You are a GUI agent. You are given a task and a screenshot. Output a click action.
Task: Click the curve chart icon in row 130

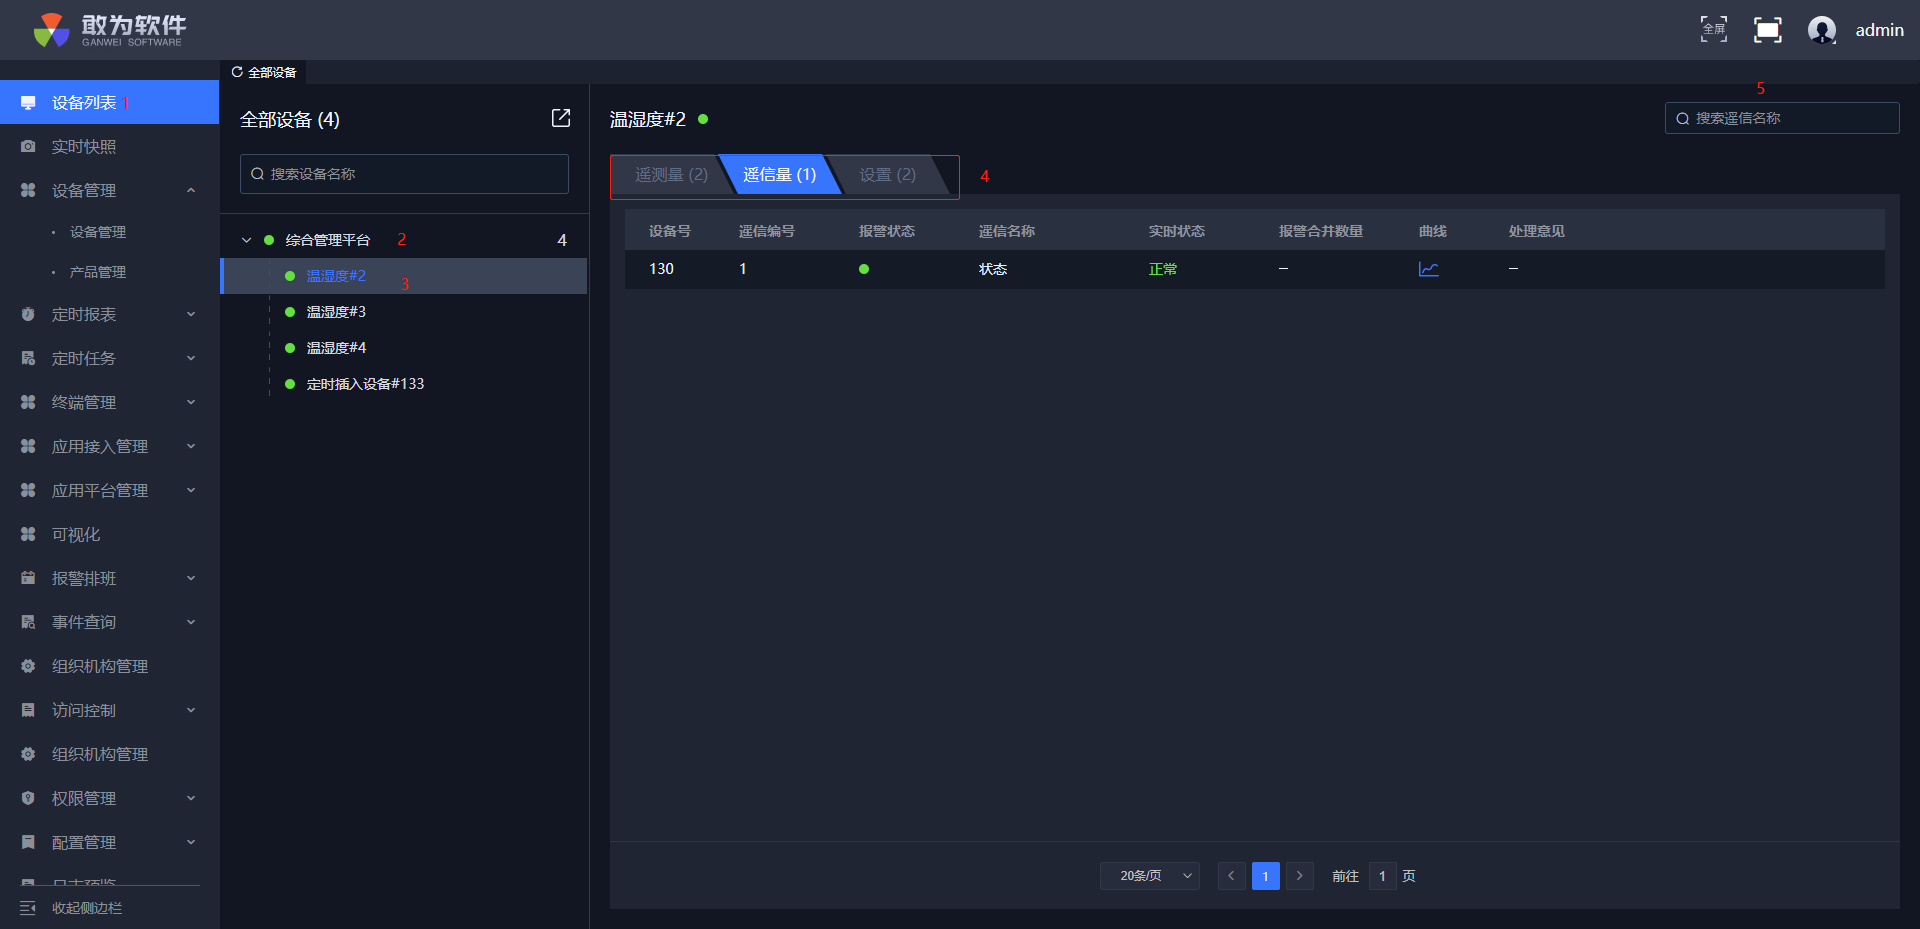coord(1428,269)
